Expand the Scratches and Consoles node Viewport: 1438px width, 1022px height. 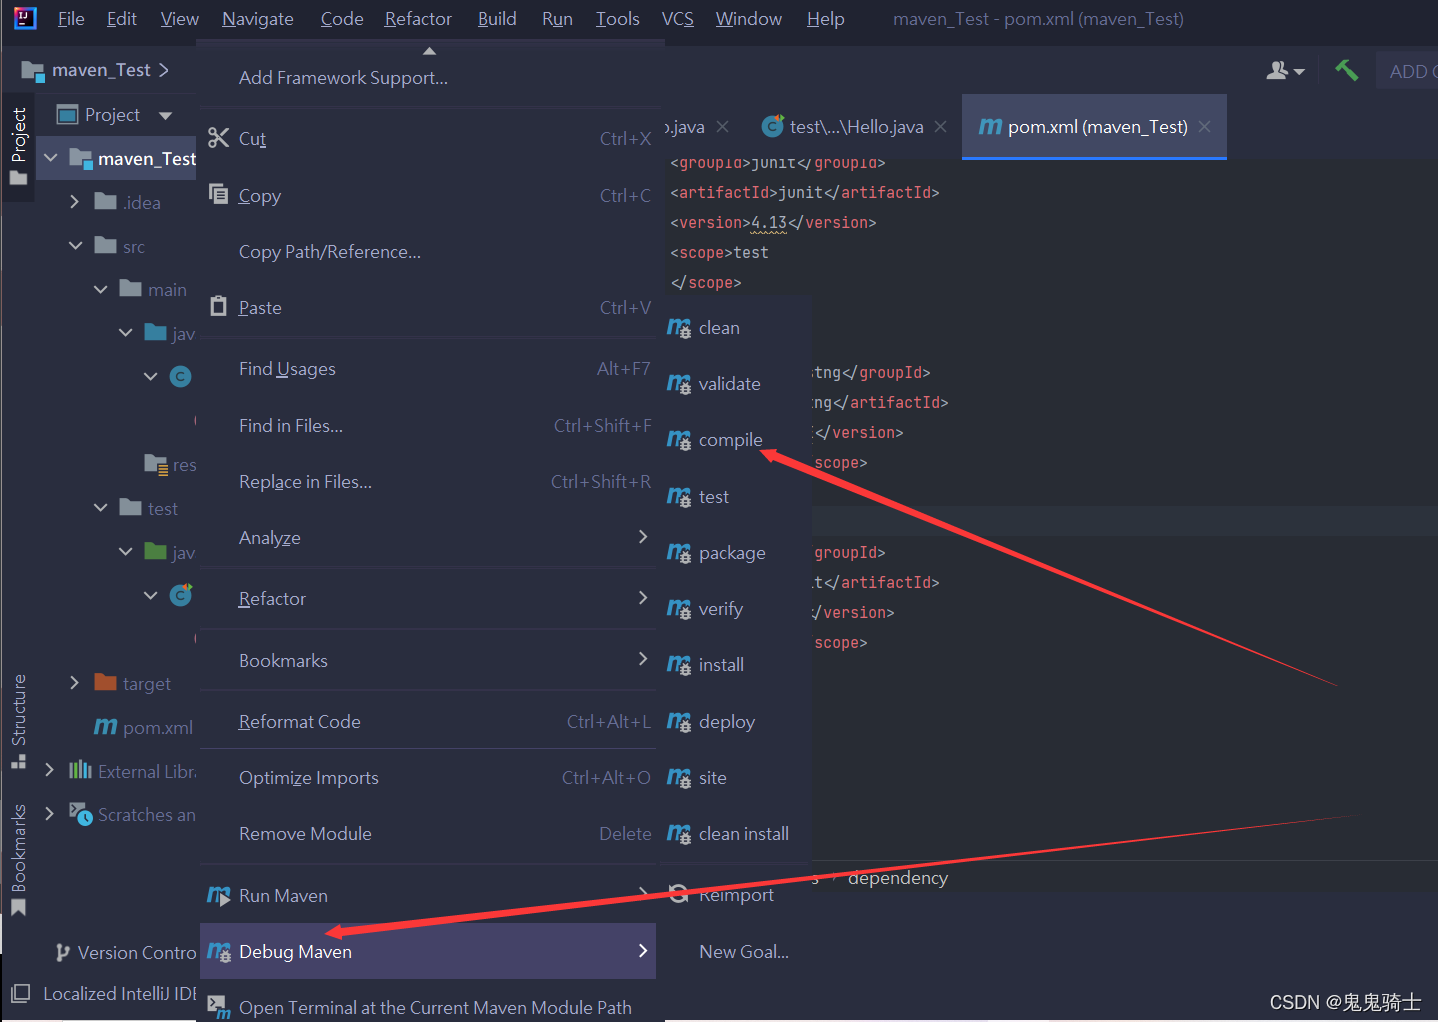tap(50, 814)
